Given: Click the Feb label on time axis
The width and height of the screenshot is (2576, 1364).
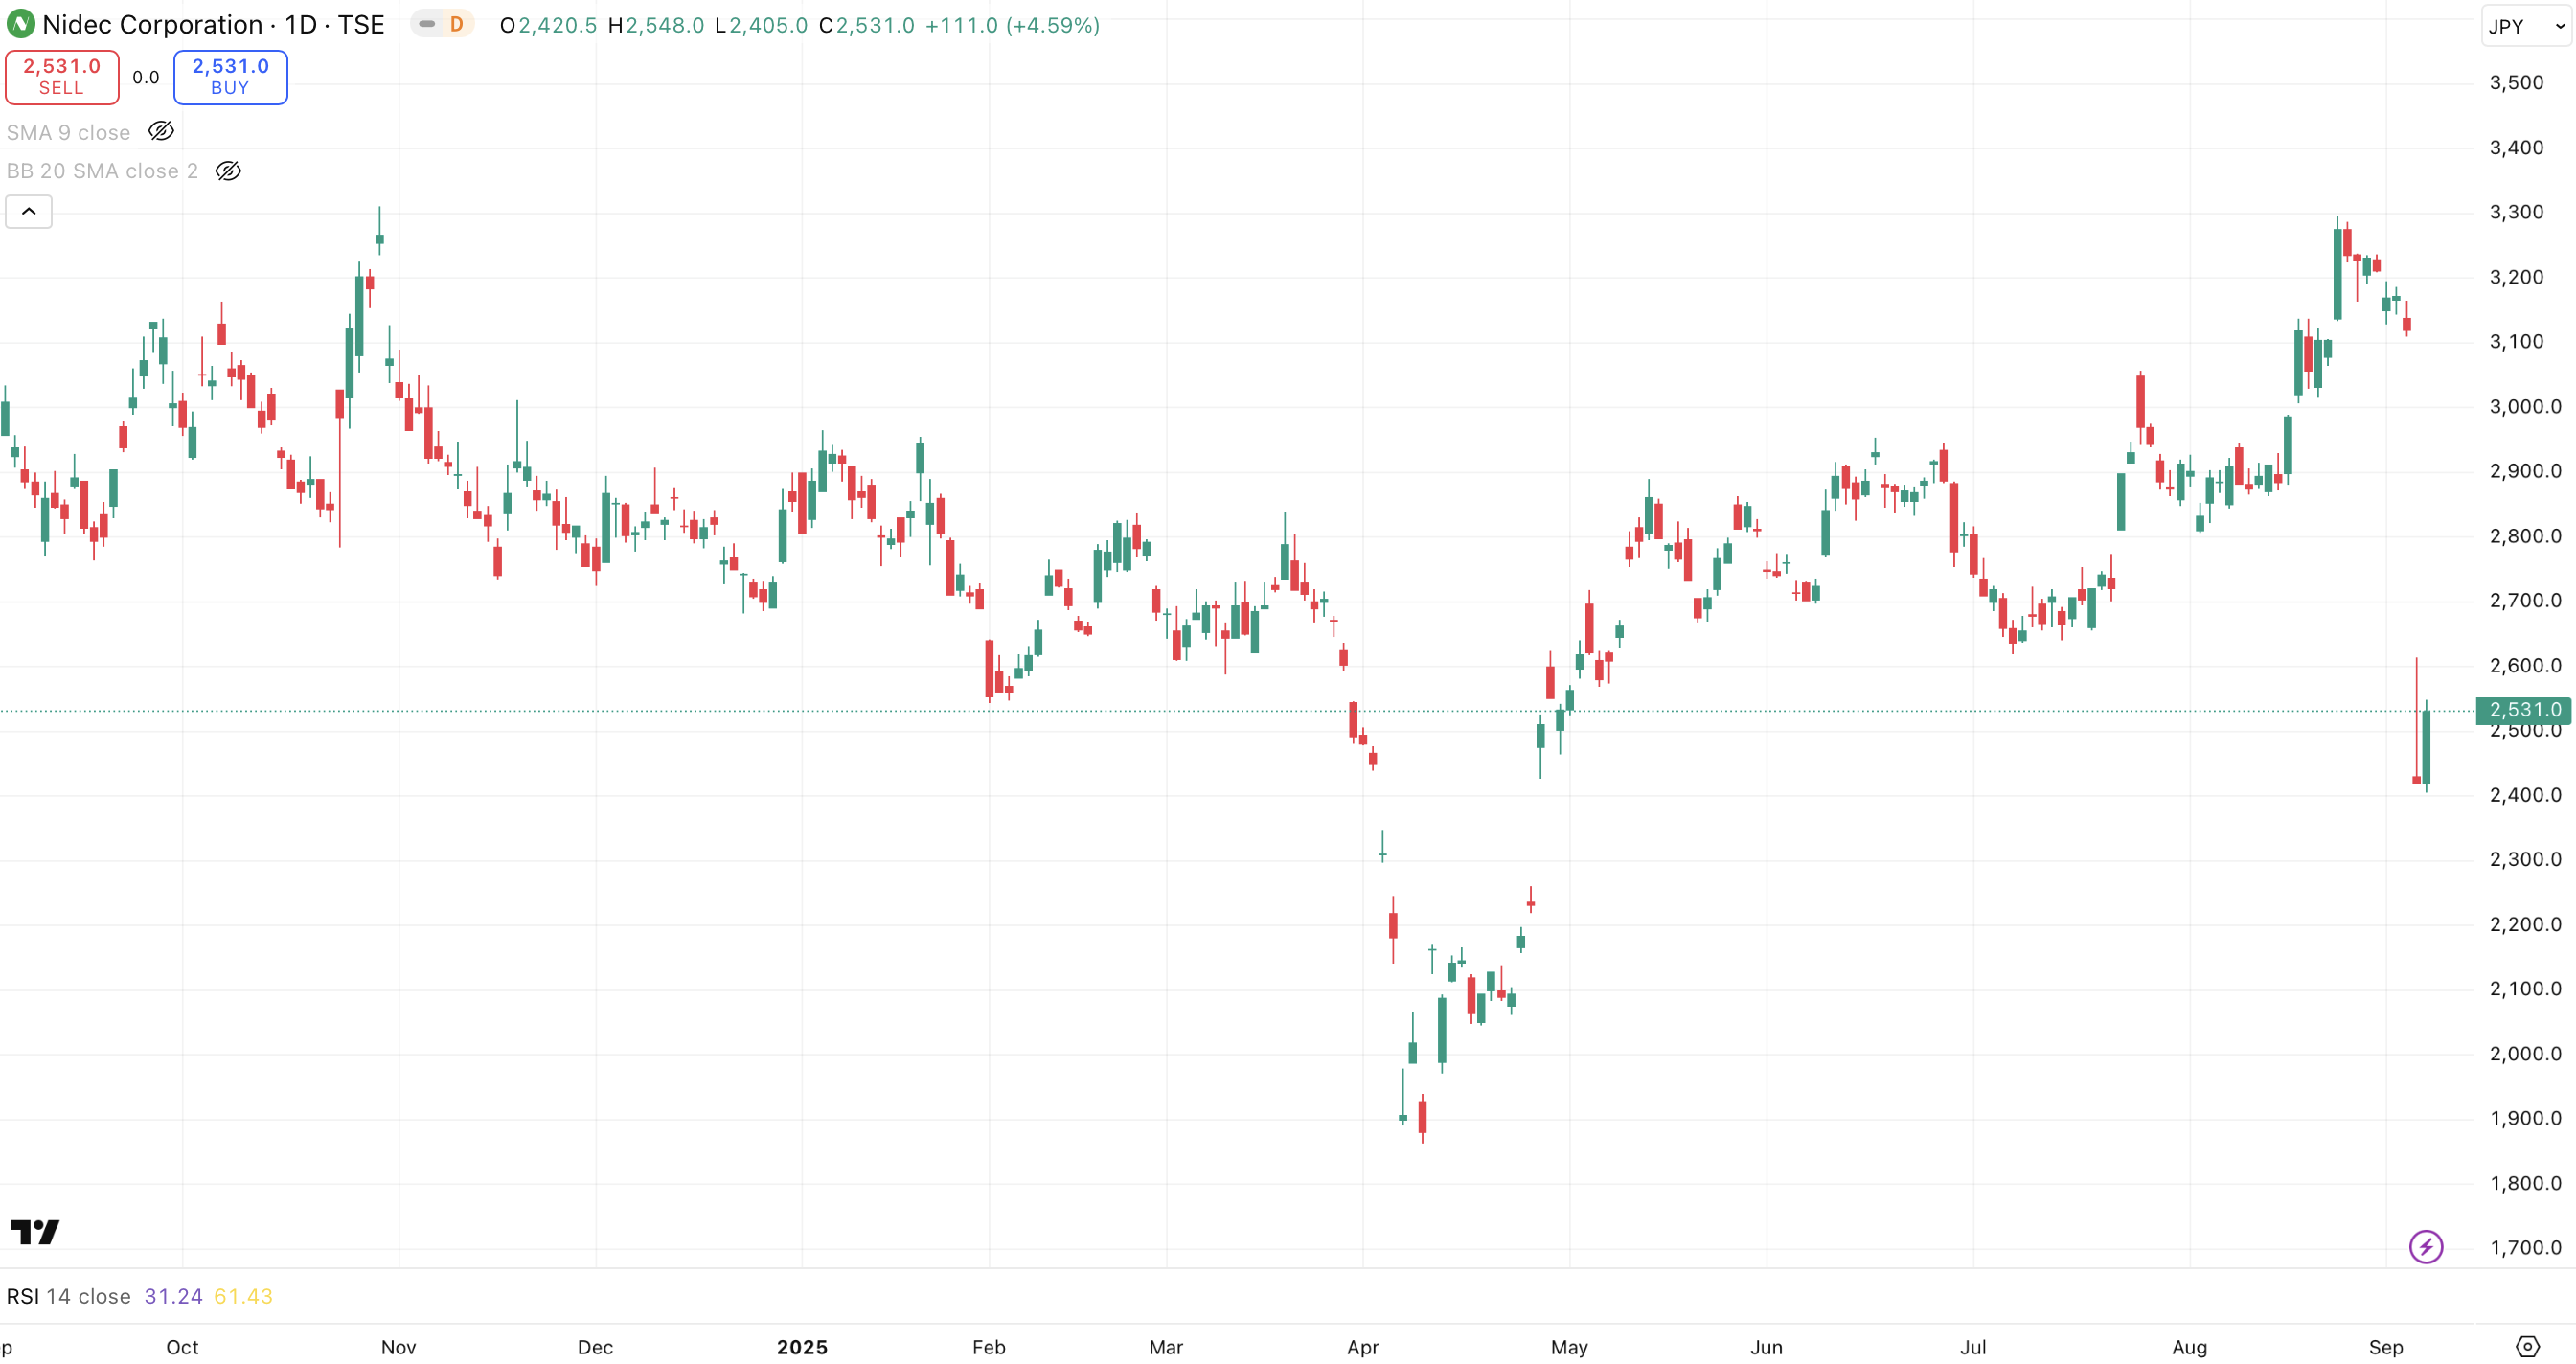Looking at the screenshot, I should click(x=989, y=1347).
